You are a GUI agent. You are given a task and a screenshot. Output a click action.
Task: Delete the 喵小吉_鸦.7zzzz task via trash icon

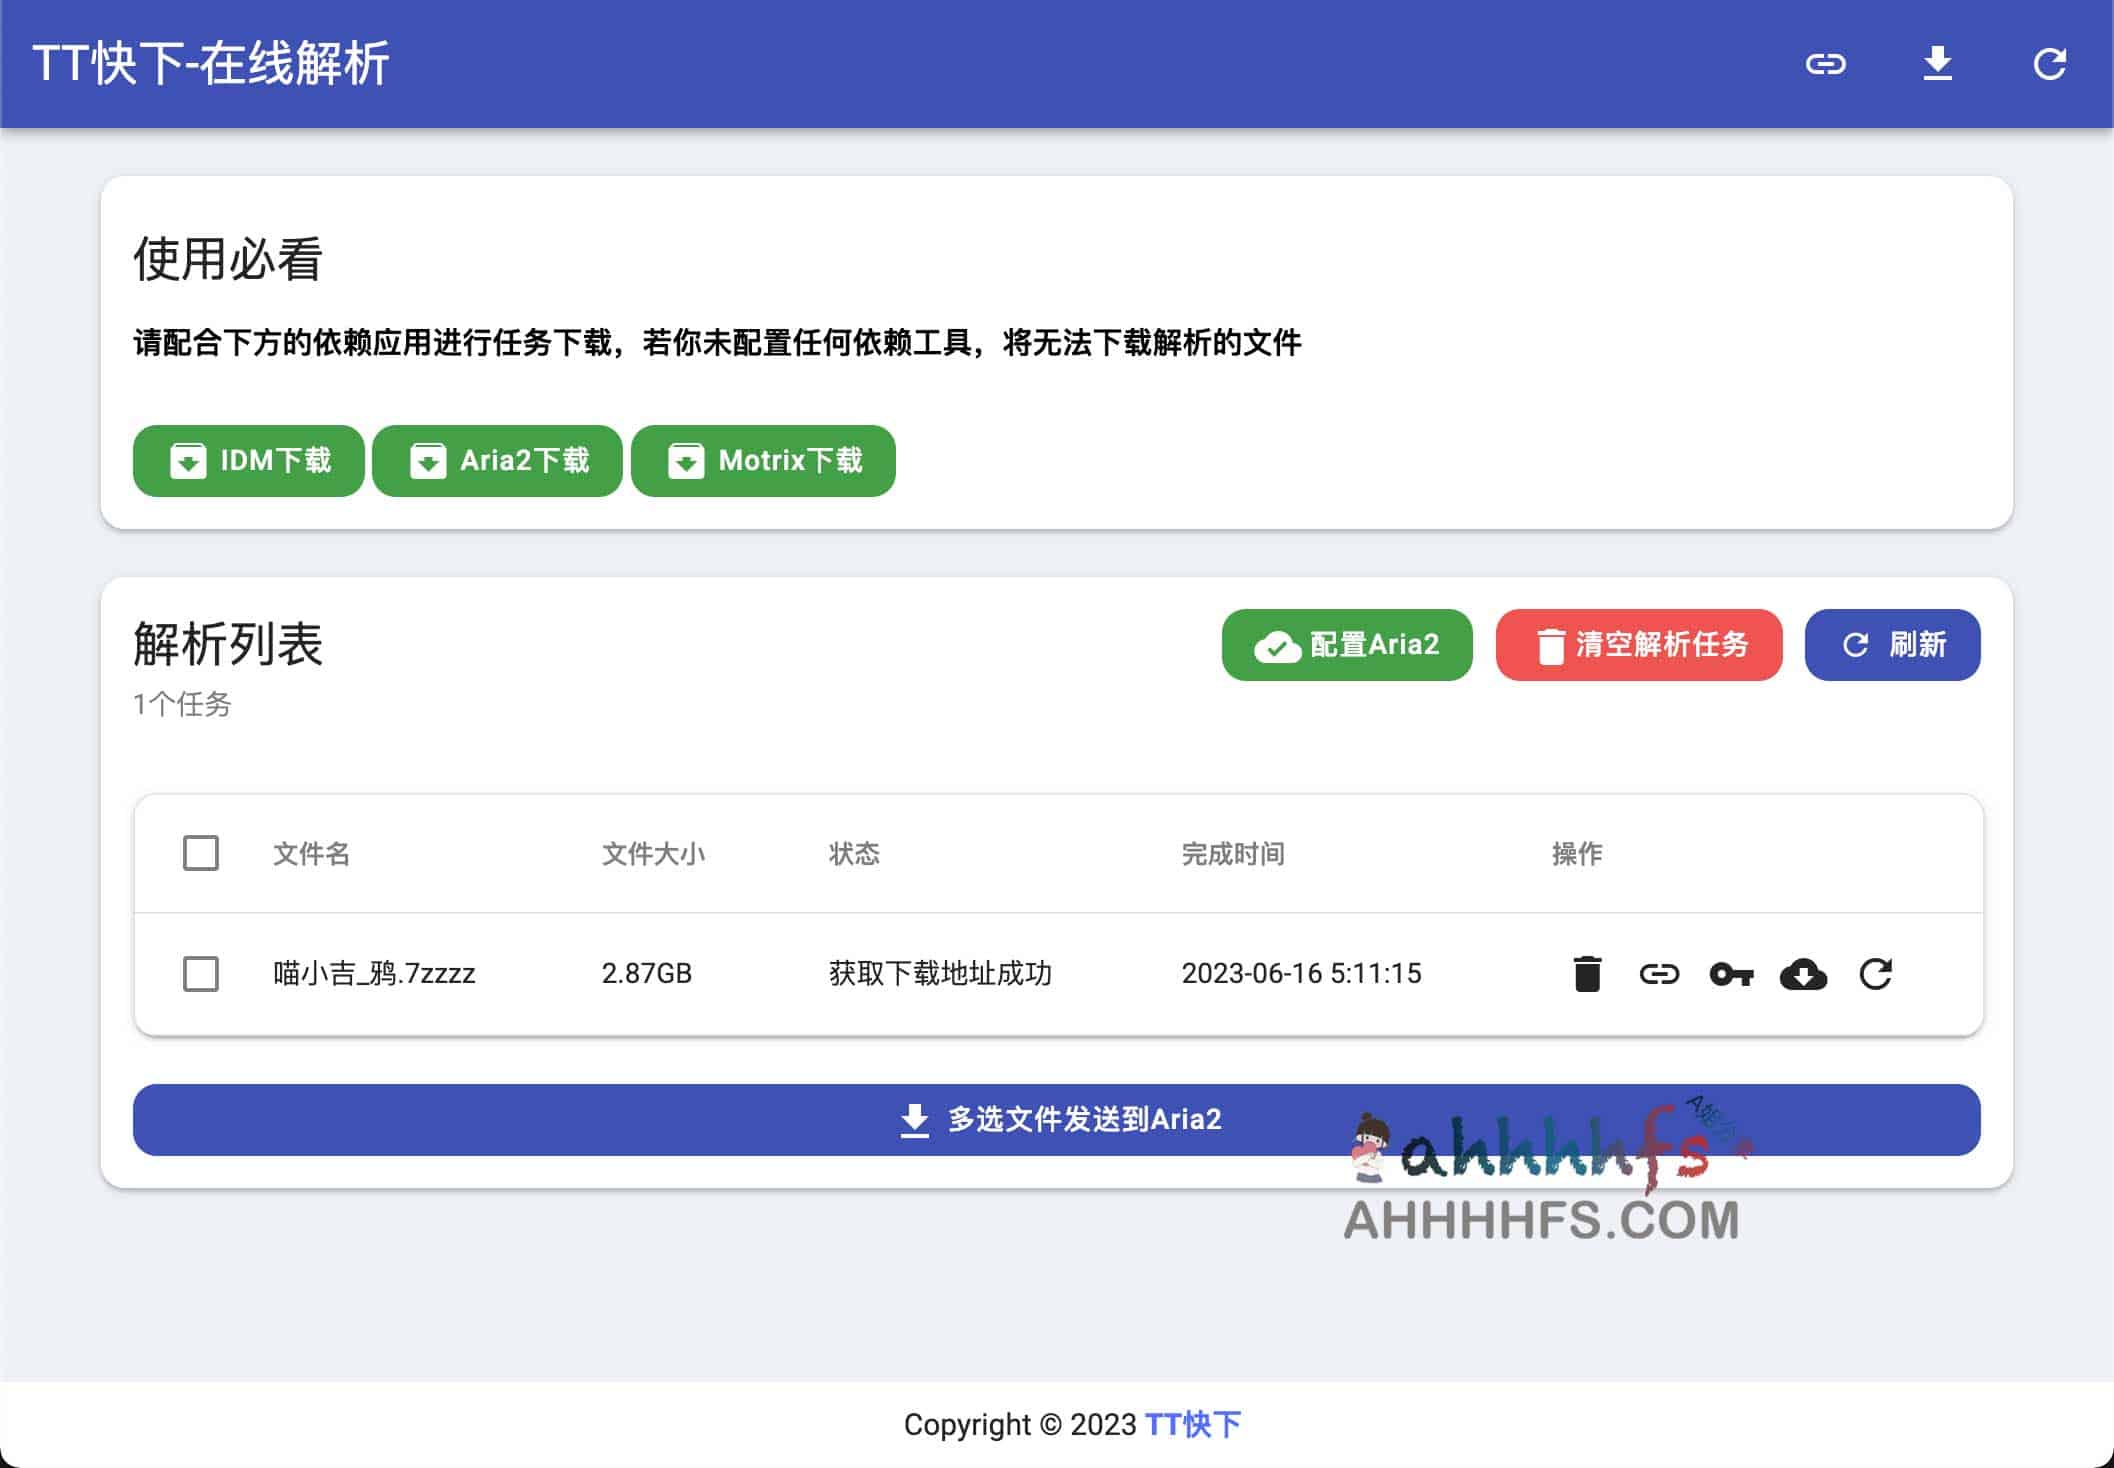tap(1588, 973)
